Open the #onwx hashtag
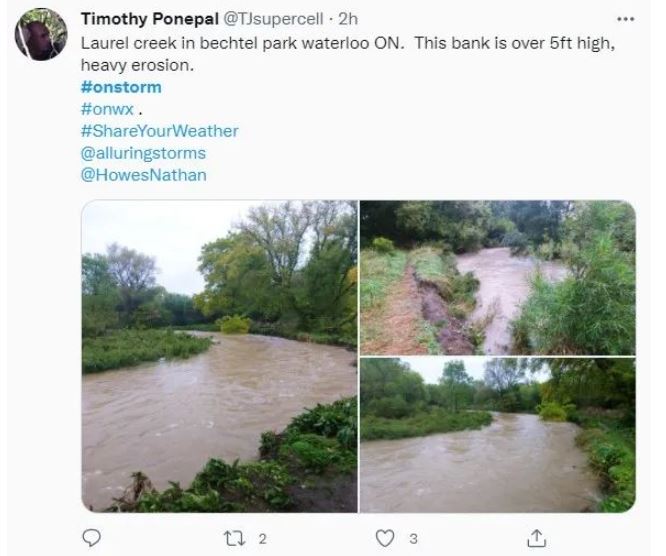This screenshot has height=556, width=666. click(107, 109)
